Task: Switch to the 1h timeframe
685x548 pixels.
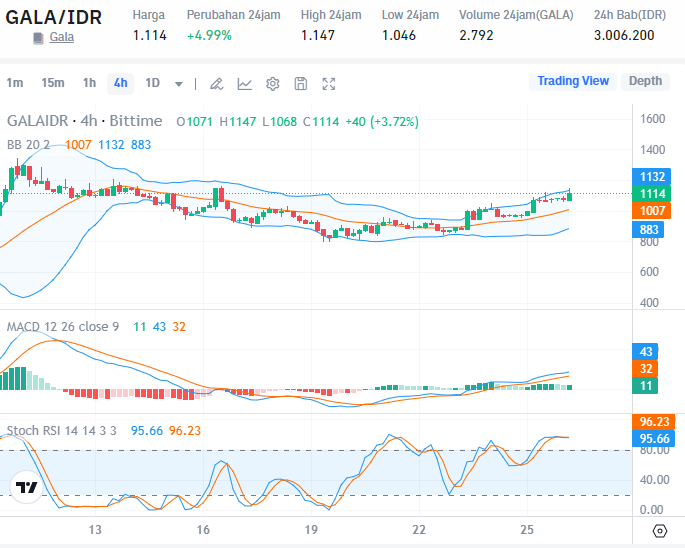Action: [x=89, y=83]
